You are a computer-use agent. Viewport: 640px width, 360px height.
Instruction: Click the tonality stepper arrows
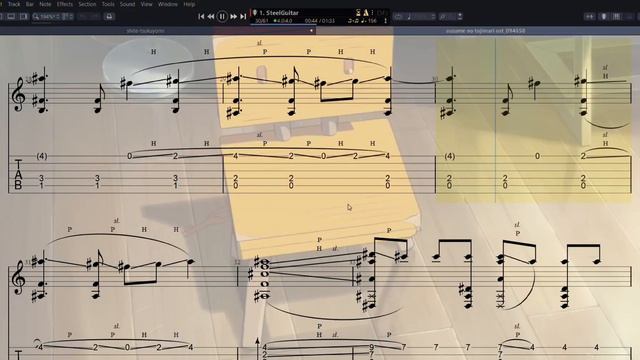click(460, 16)
